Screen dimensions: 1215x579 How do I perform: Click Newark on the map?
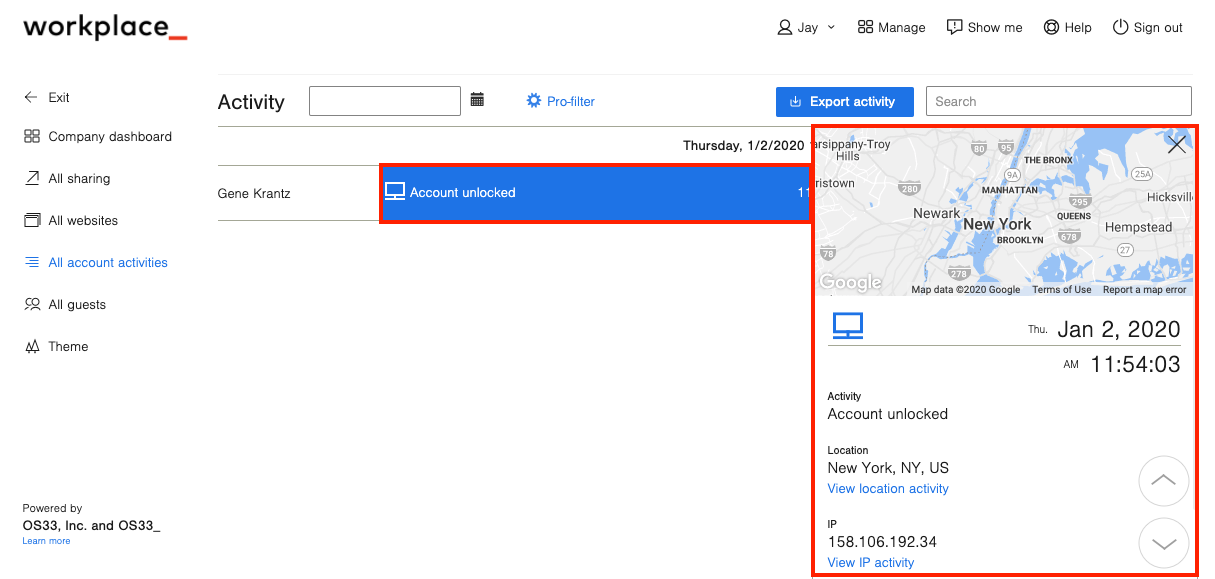pyautogui.click(x=937, y=213)
